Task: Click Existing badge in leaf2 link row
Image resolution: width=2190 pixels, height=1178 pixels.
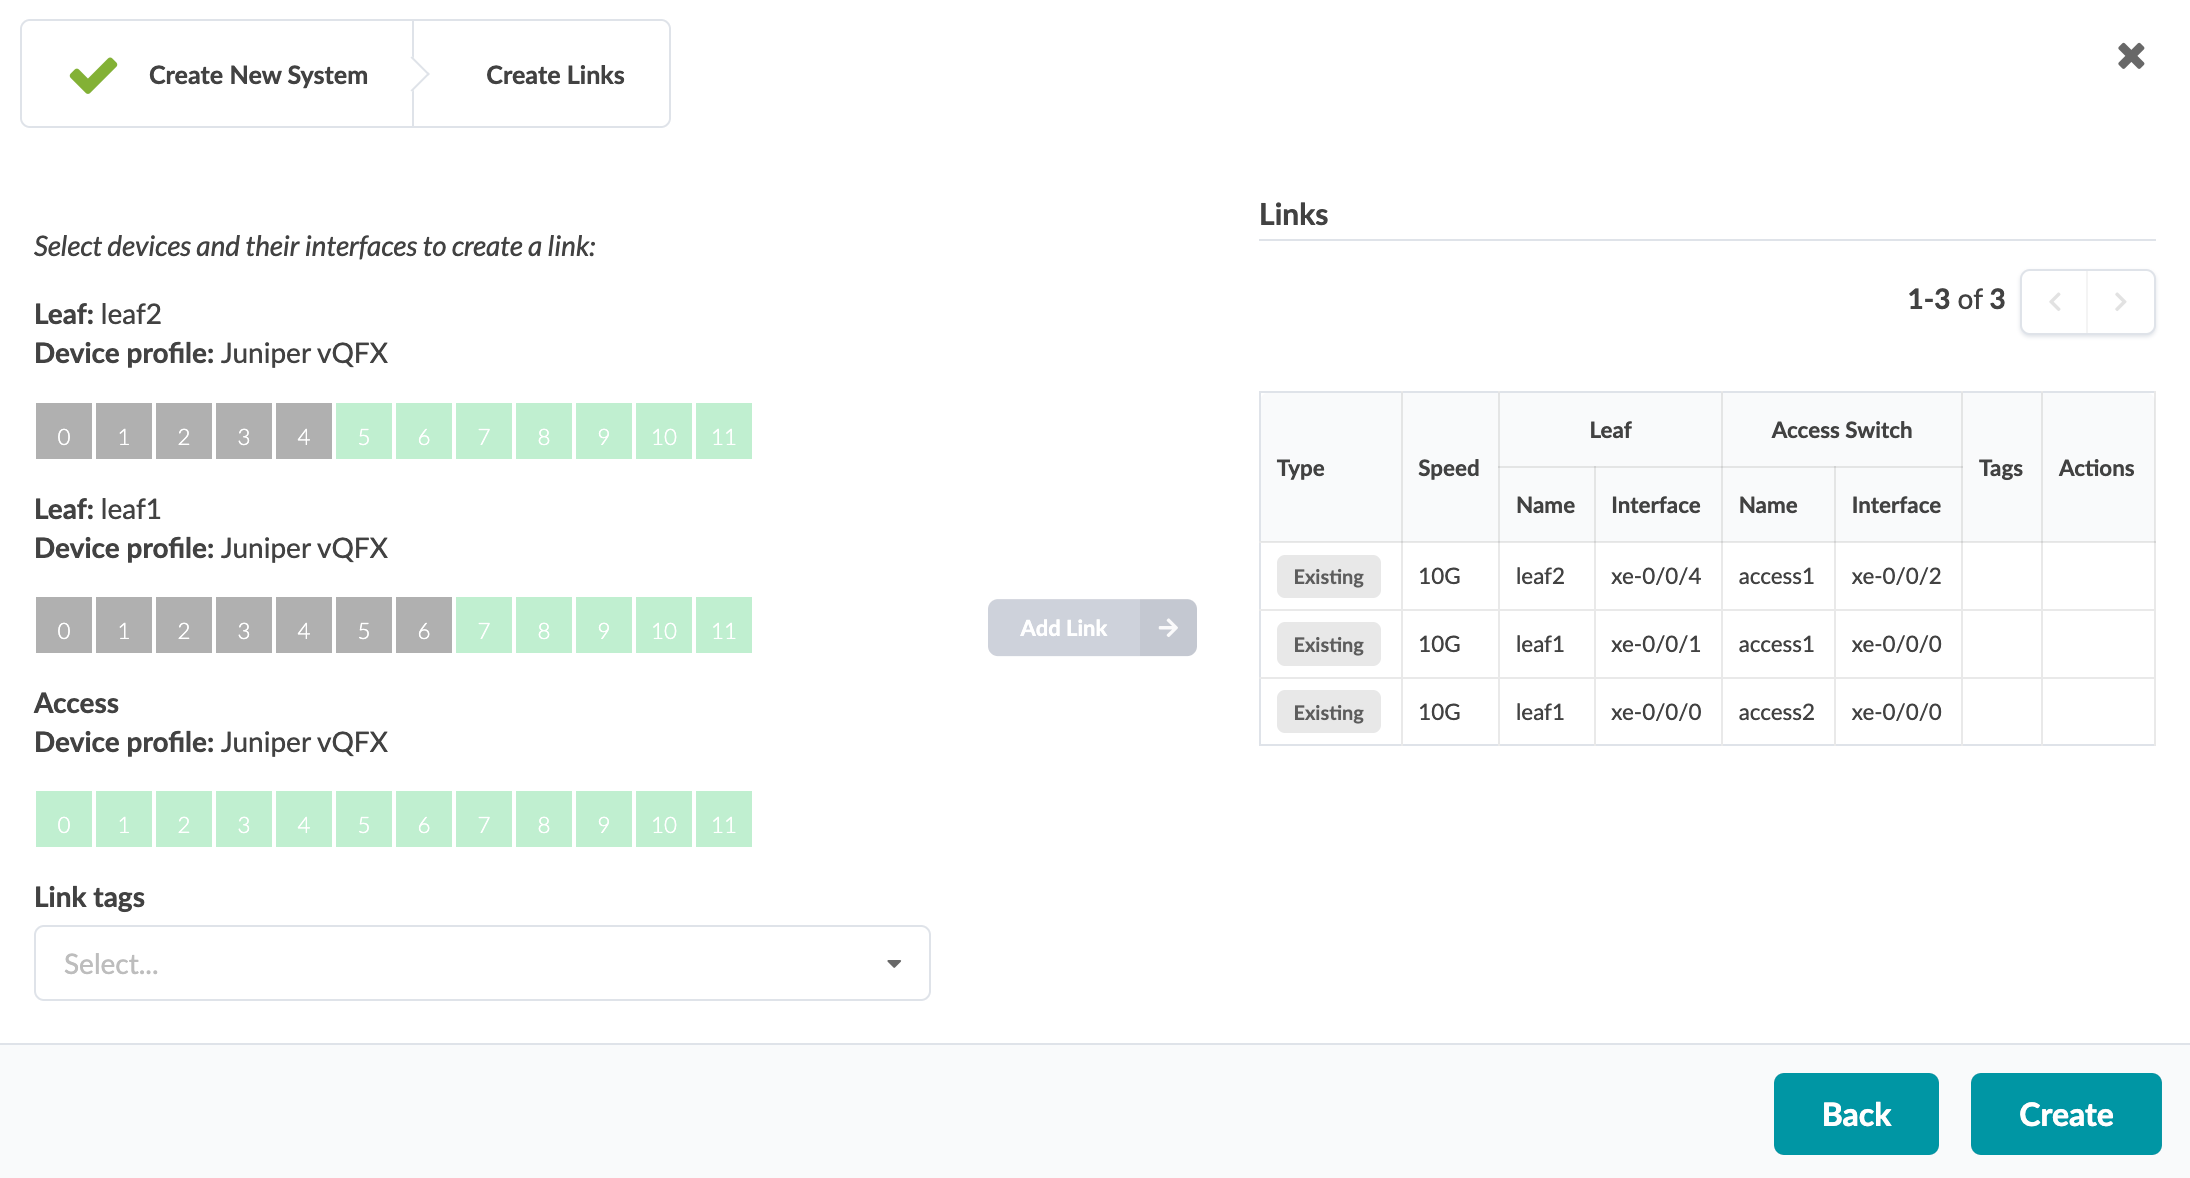Action: click(1328, 577)
